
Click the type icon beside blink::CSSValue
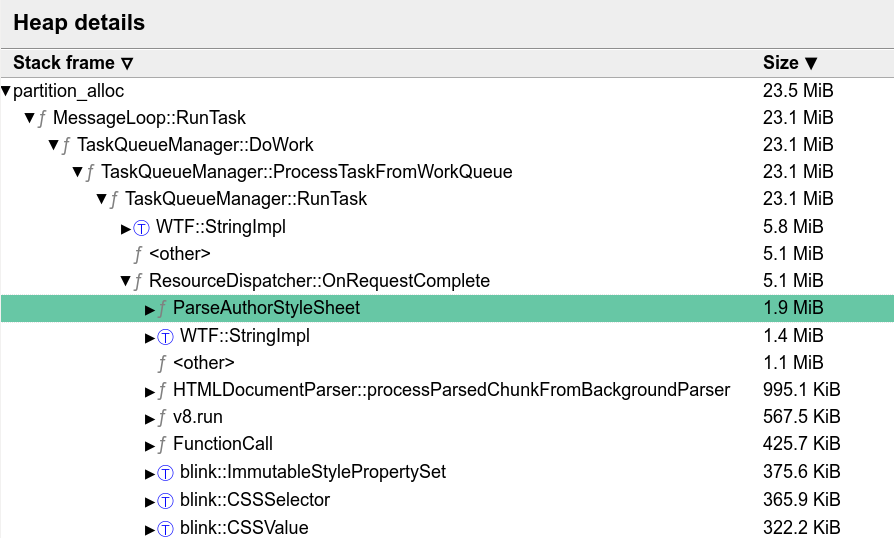pyautogui.click(x=165, y=529)
